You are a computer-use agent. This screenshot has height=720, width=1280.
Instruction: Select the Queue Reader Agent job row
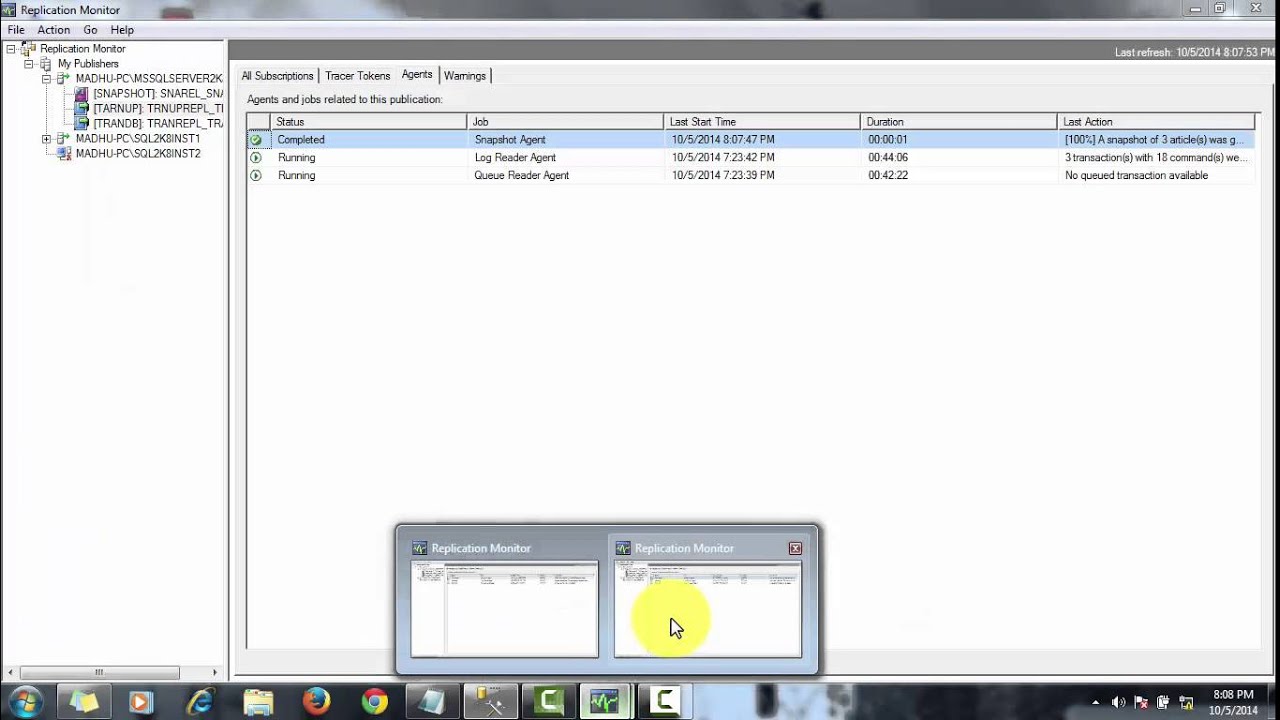click(x=750, y=176)
